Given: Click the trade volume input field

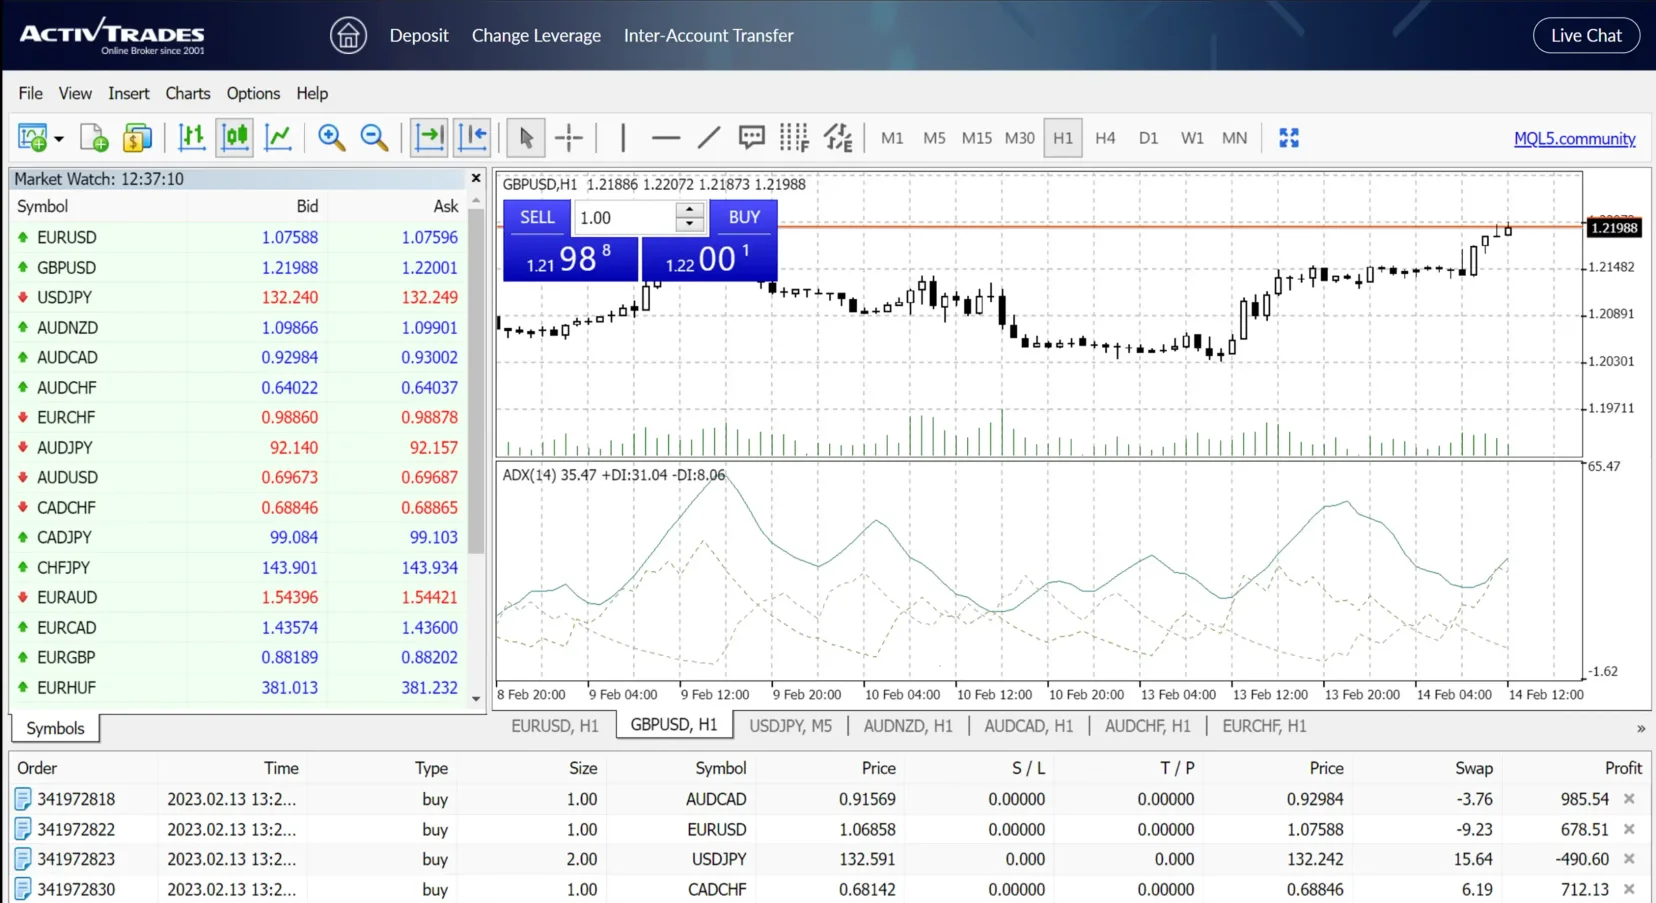Looking at the screenshot, I should [x=626, y=218].
